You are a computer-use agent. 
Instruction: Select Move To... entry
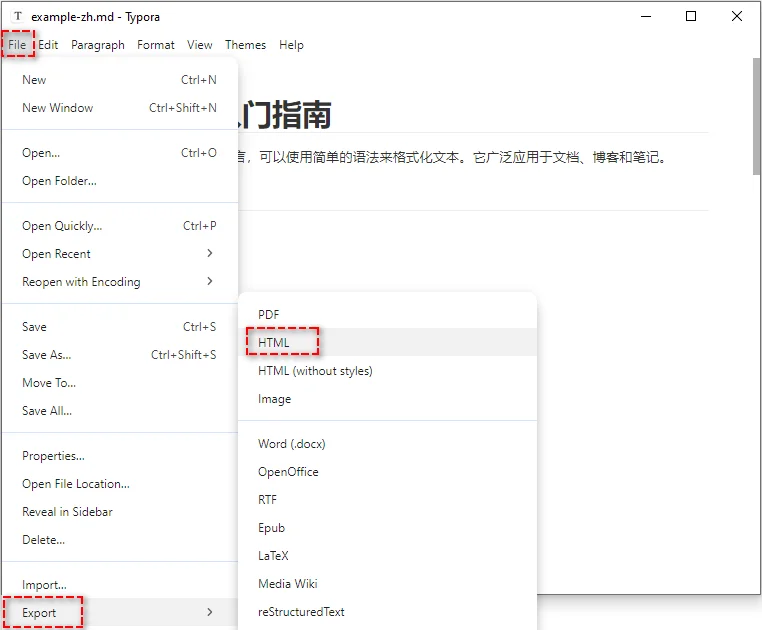point(120,383)
